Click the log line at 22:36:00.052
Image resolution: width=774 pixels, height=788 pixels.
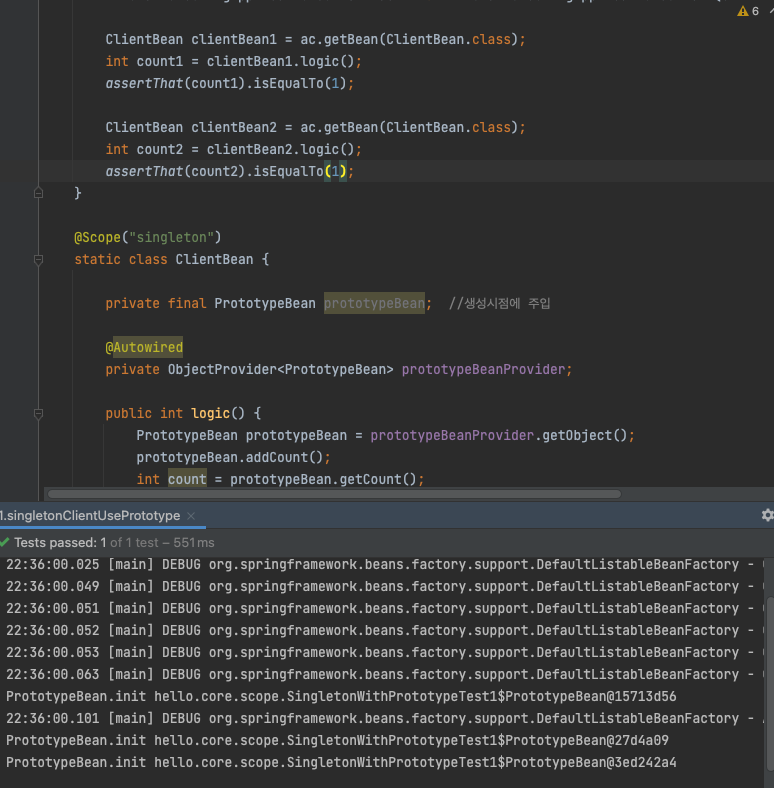pyautogui.click(x=382, y=630)
